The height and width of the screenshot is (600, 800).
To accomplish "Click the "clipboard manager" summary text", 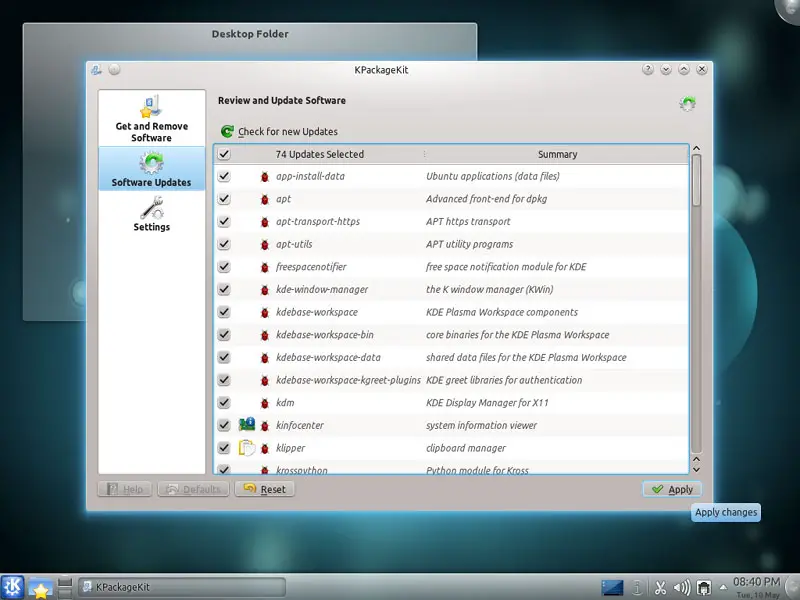I will (466, 448).
